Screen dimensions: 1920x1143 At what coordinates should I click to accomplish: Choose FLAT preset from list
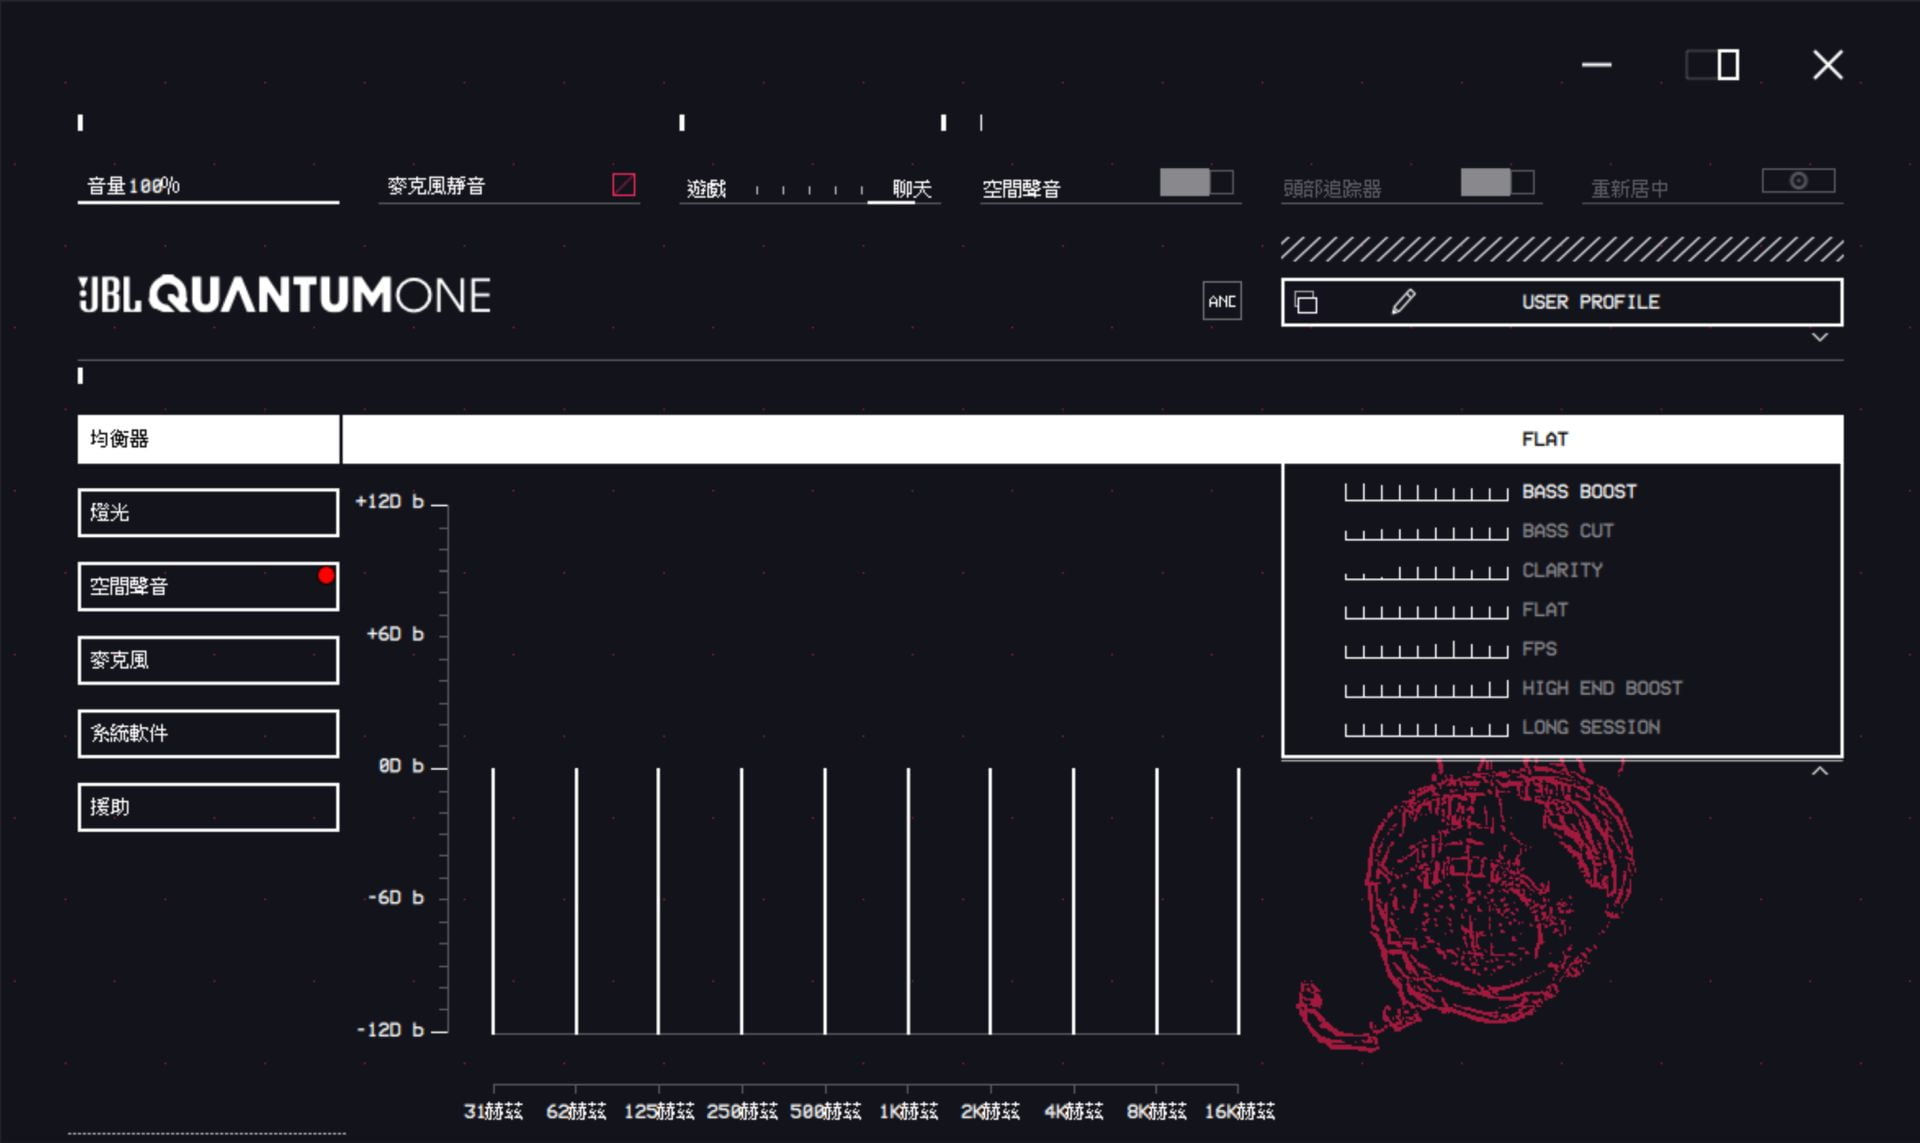point(1545,609)
